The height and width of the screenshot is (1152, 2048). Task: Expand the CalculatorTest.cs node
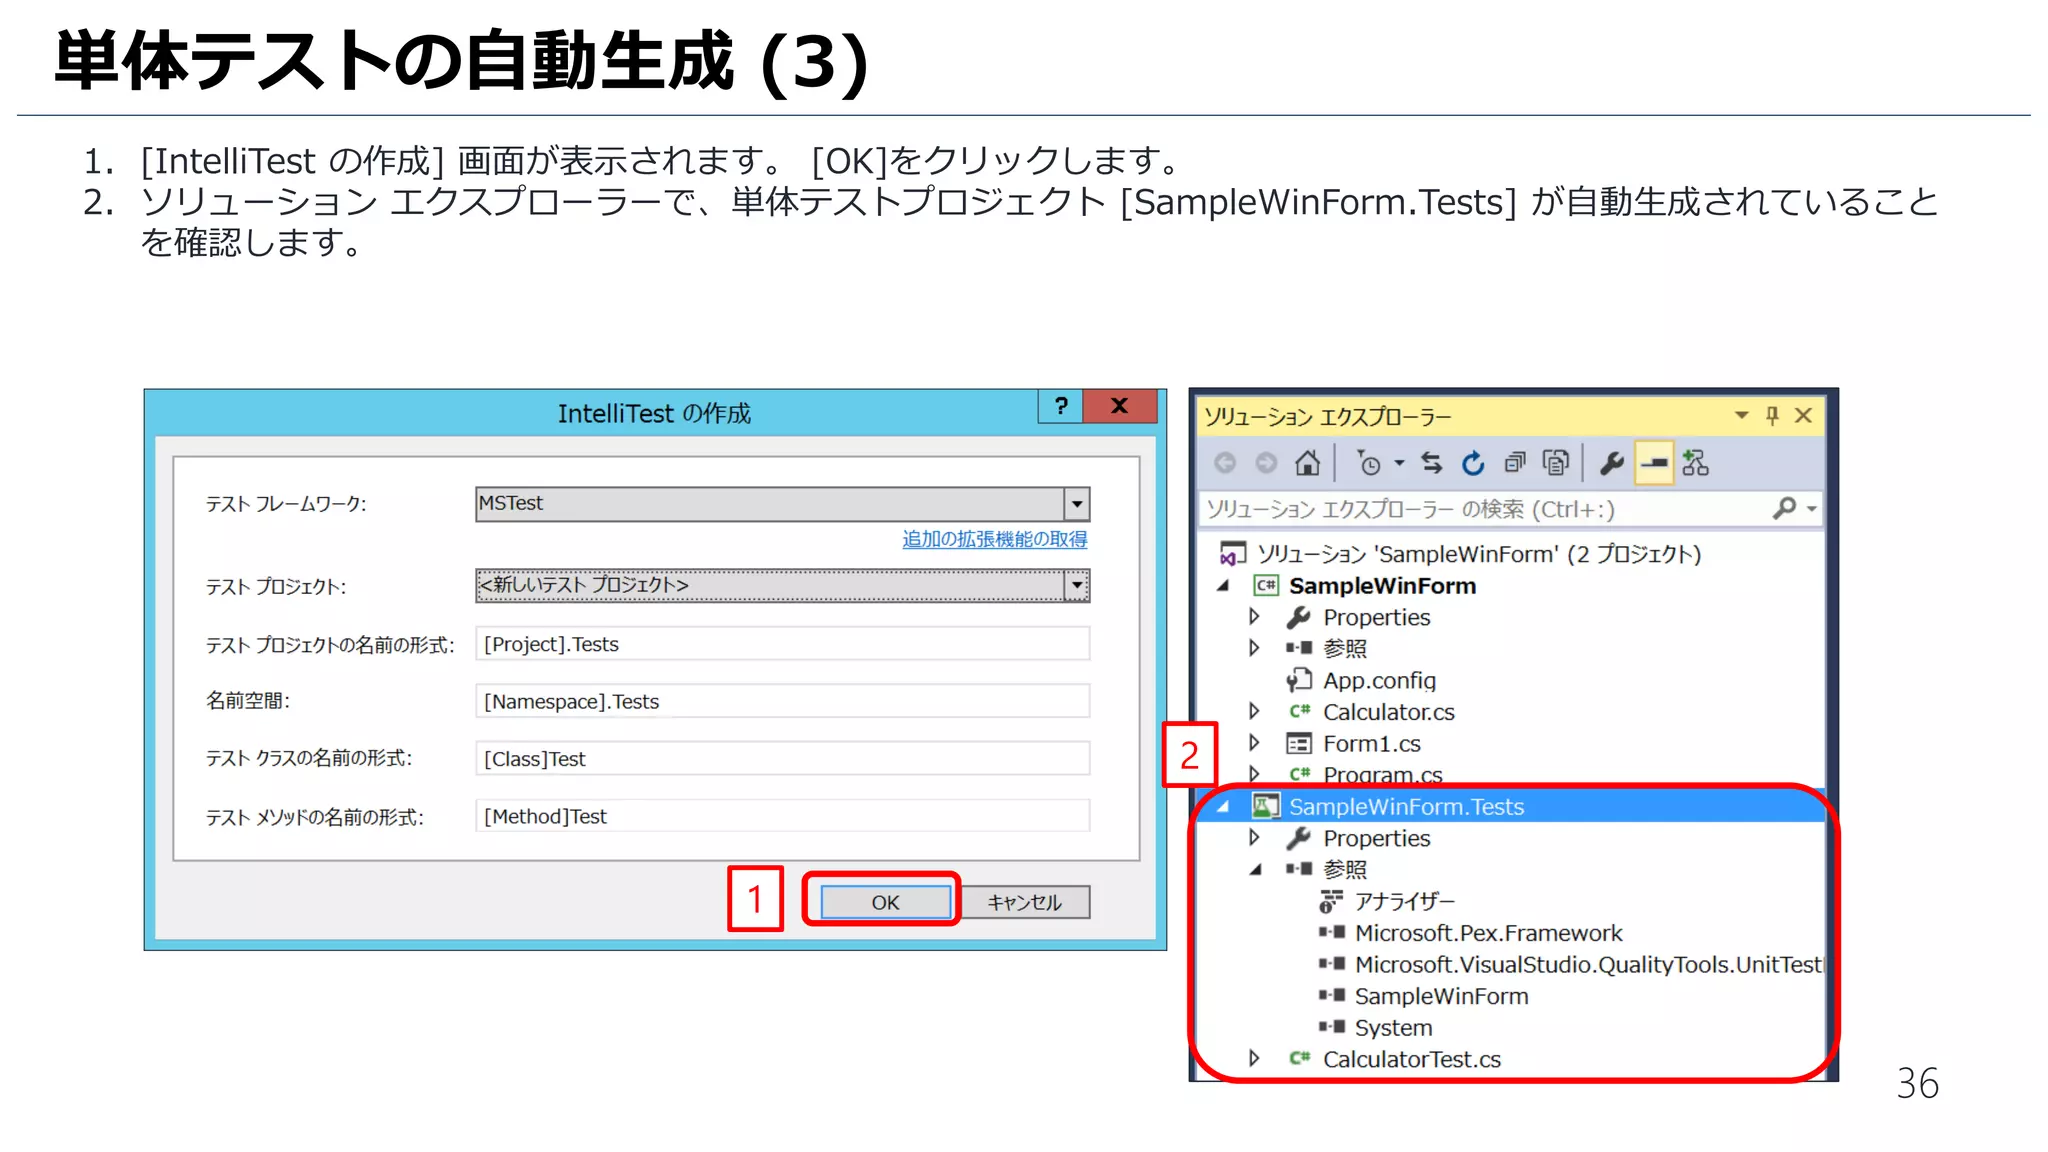[1254, 1059]
